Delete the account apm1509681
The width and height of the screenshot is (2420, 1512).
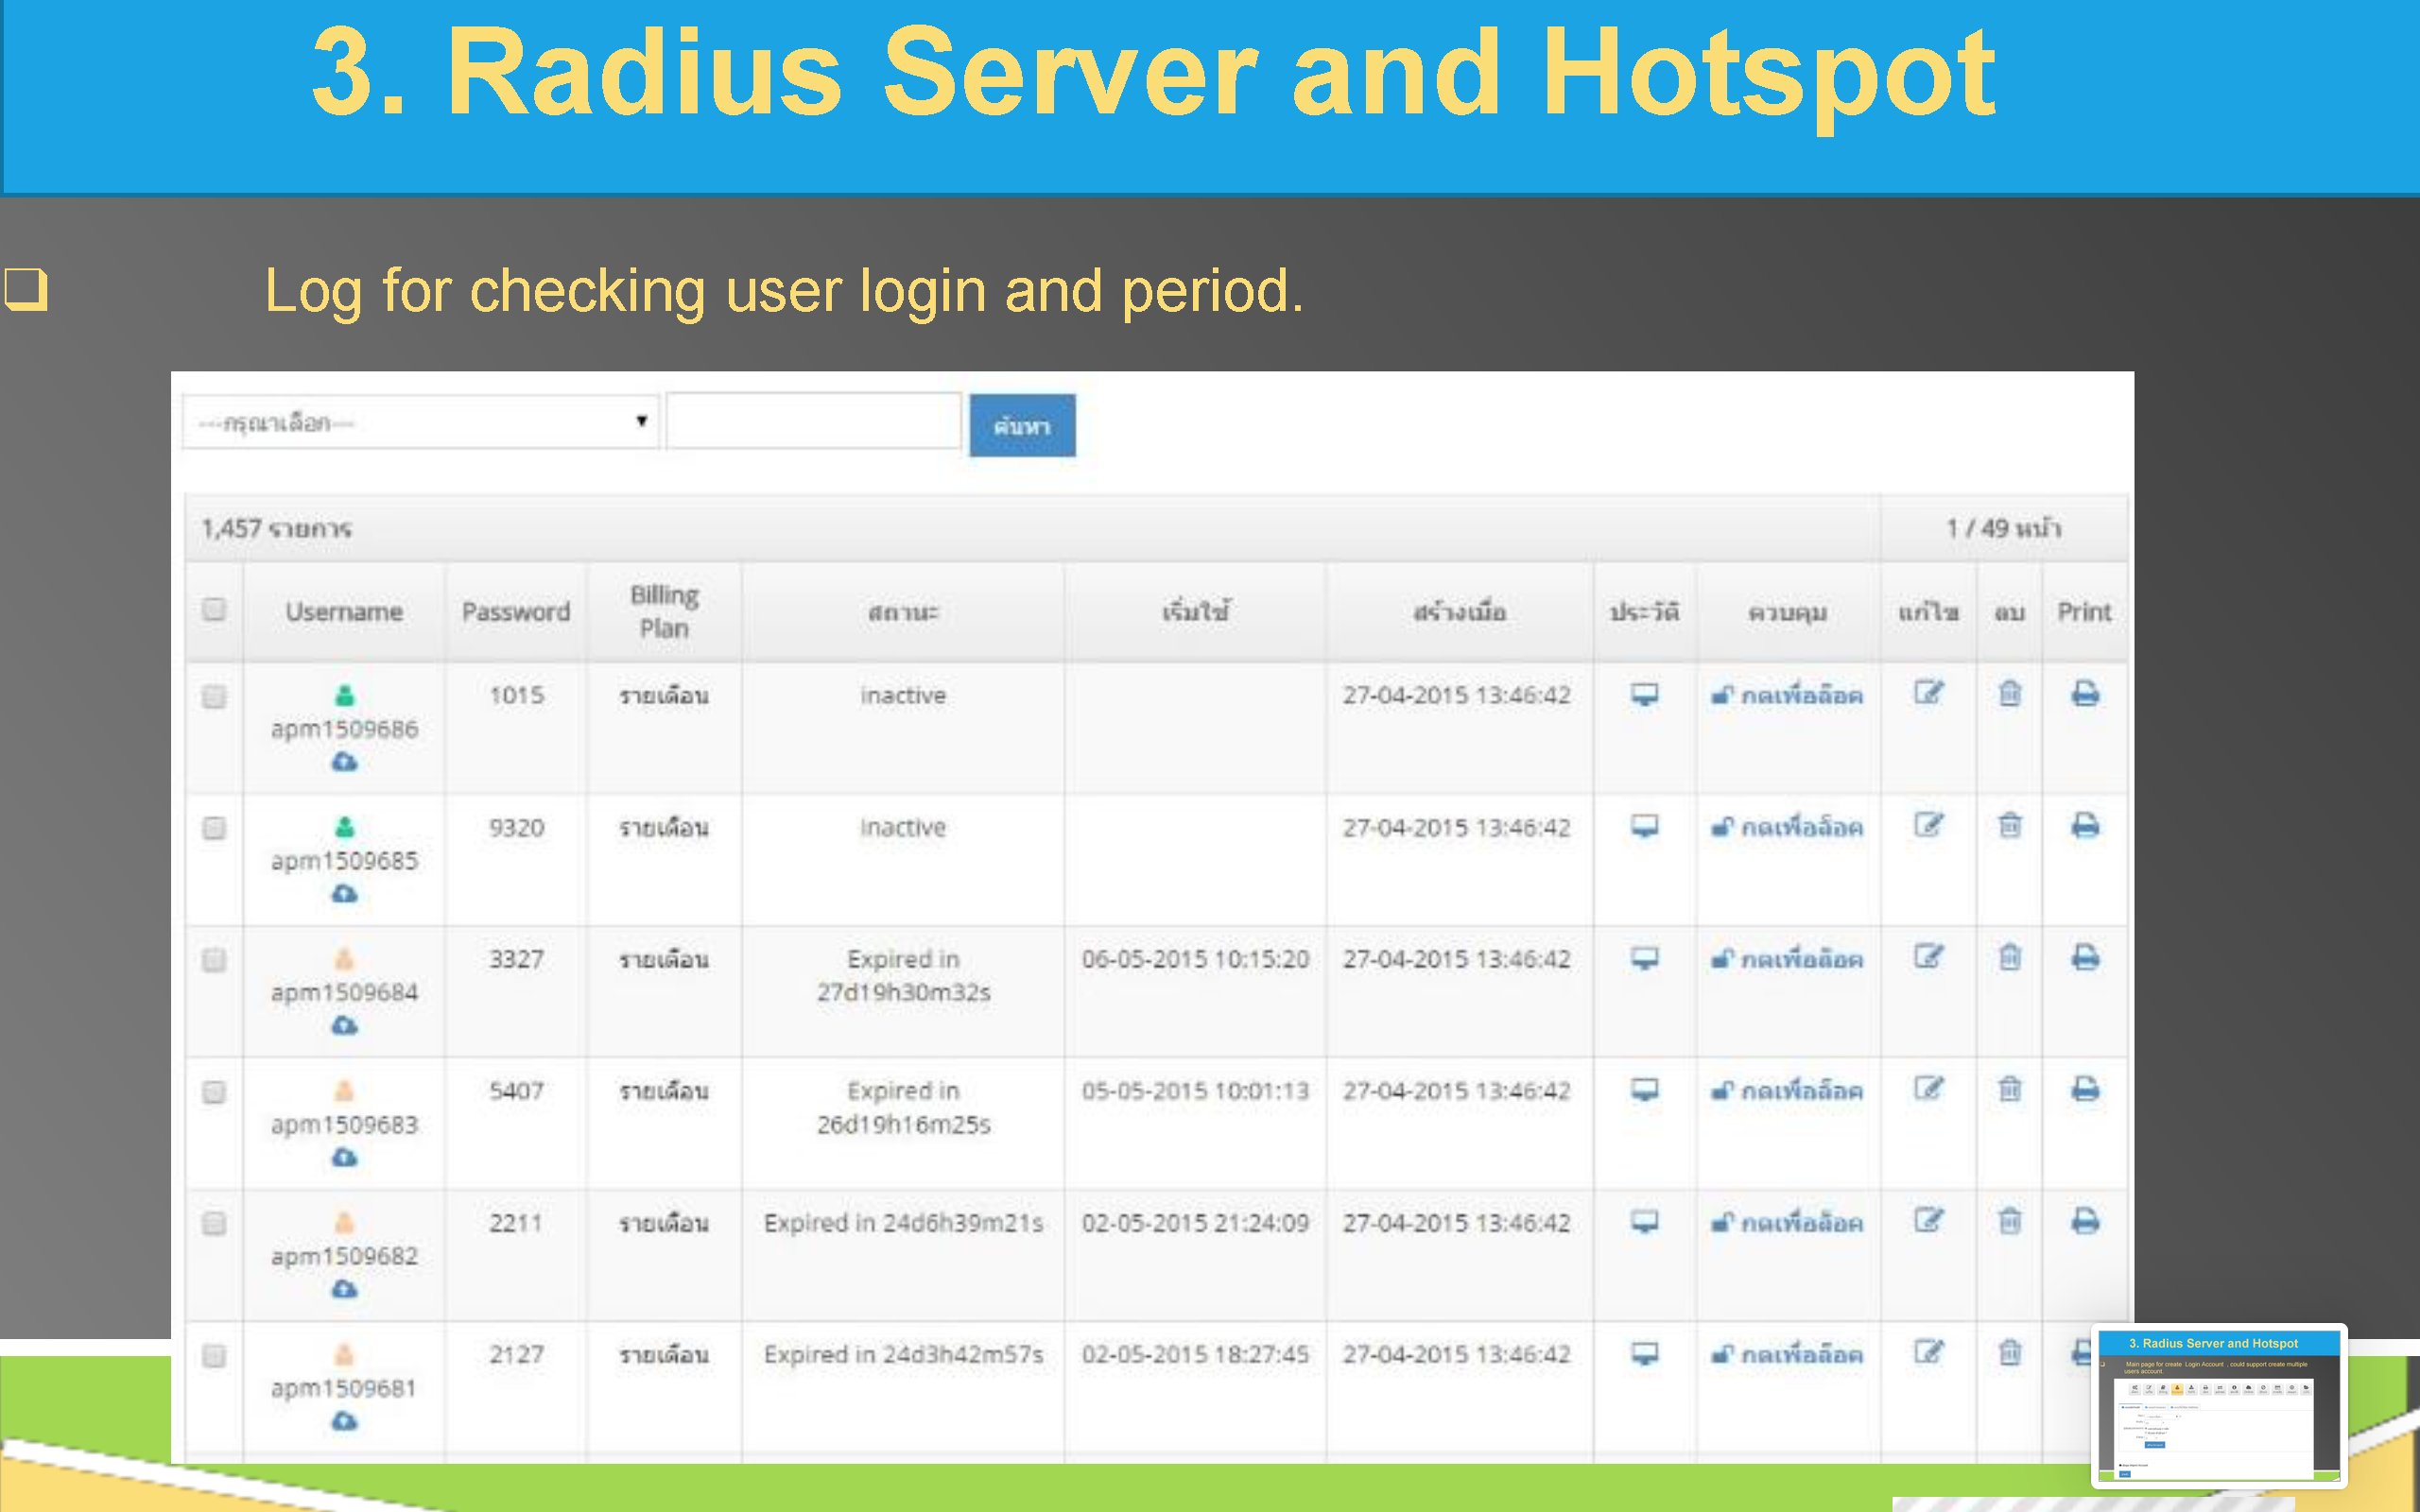(x=2008, y=1353)
